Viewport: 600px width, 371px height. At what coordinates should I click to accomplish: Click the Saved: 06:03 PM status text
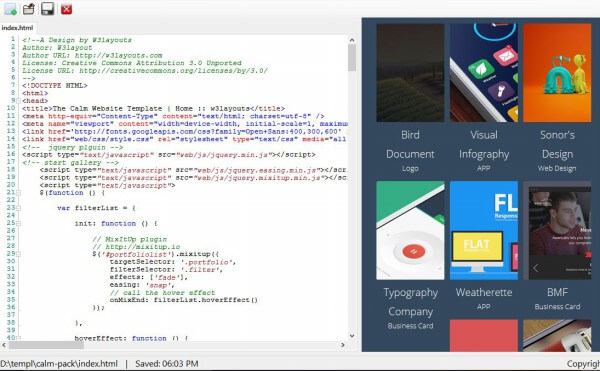pos(166,363)
